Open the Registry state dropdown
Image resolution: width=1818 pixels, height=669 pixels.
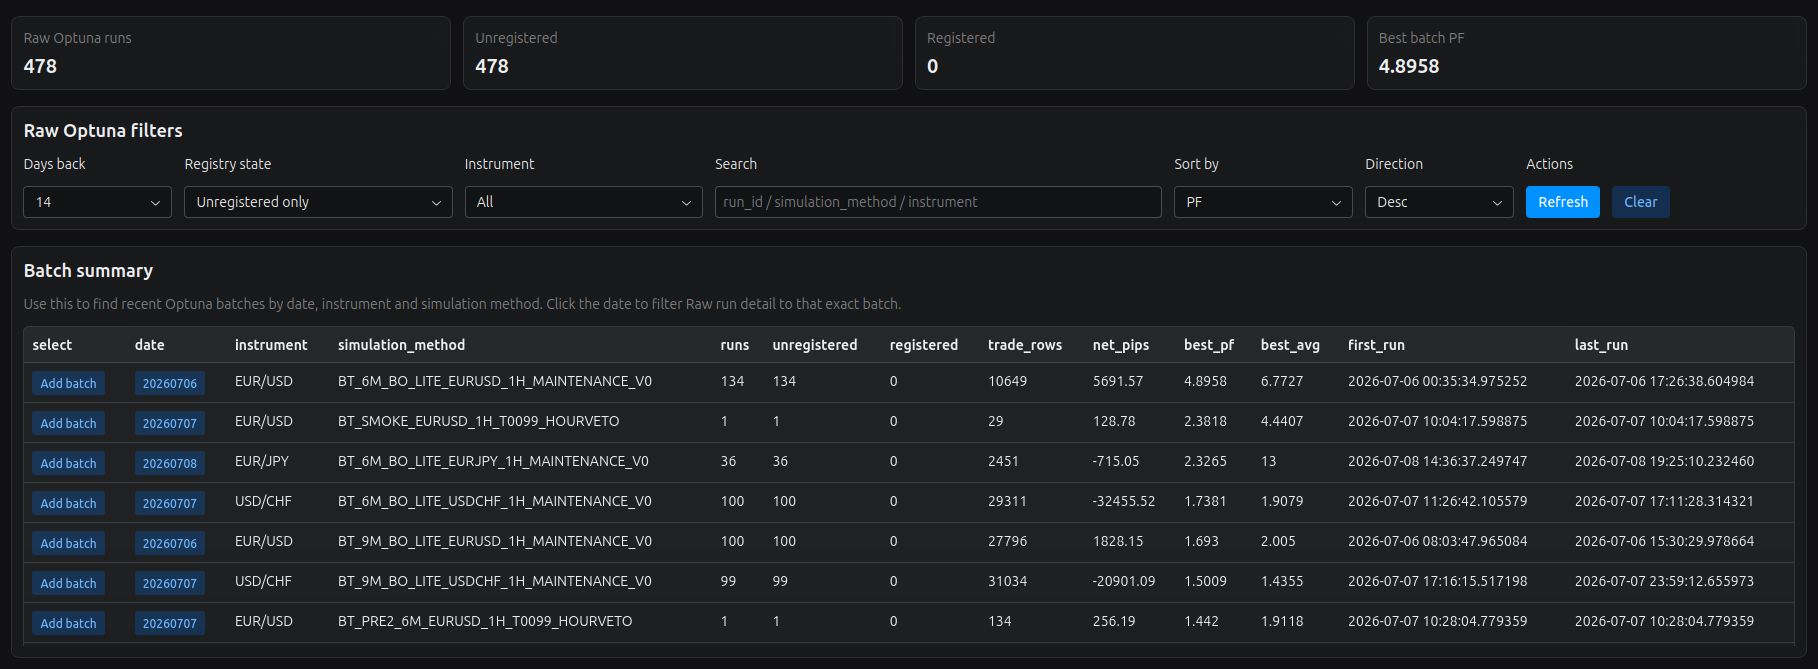[318, 202]
